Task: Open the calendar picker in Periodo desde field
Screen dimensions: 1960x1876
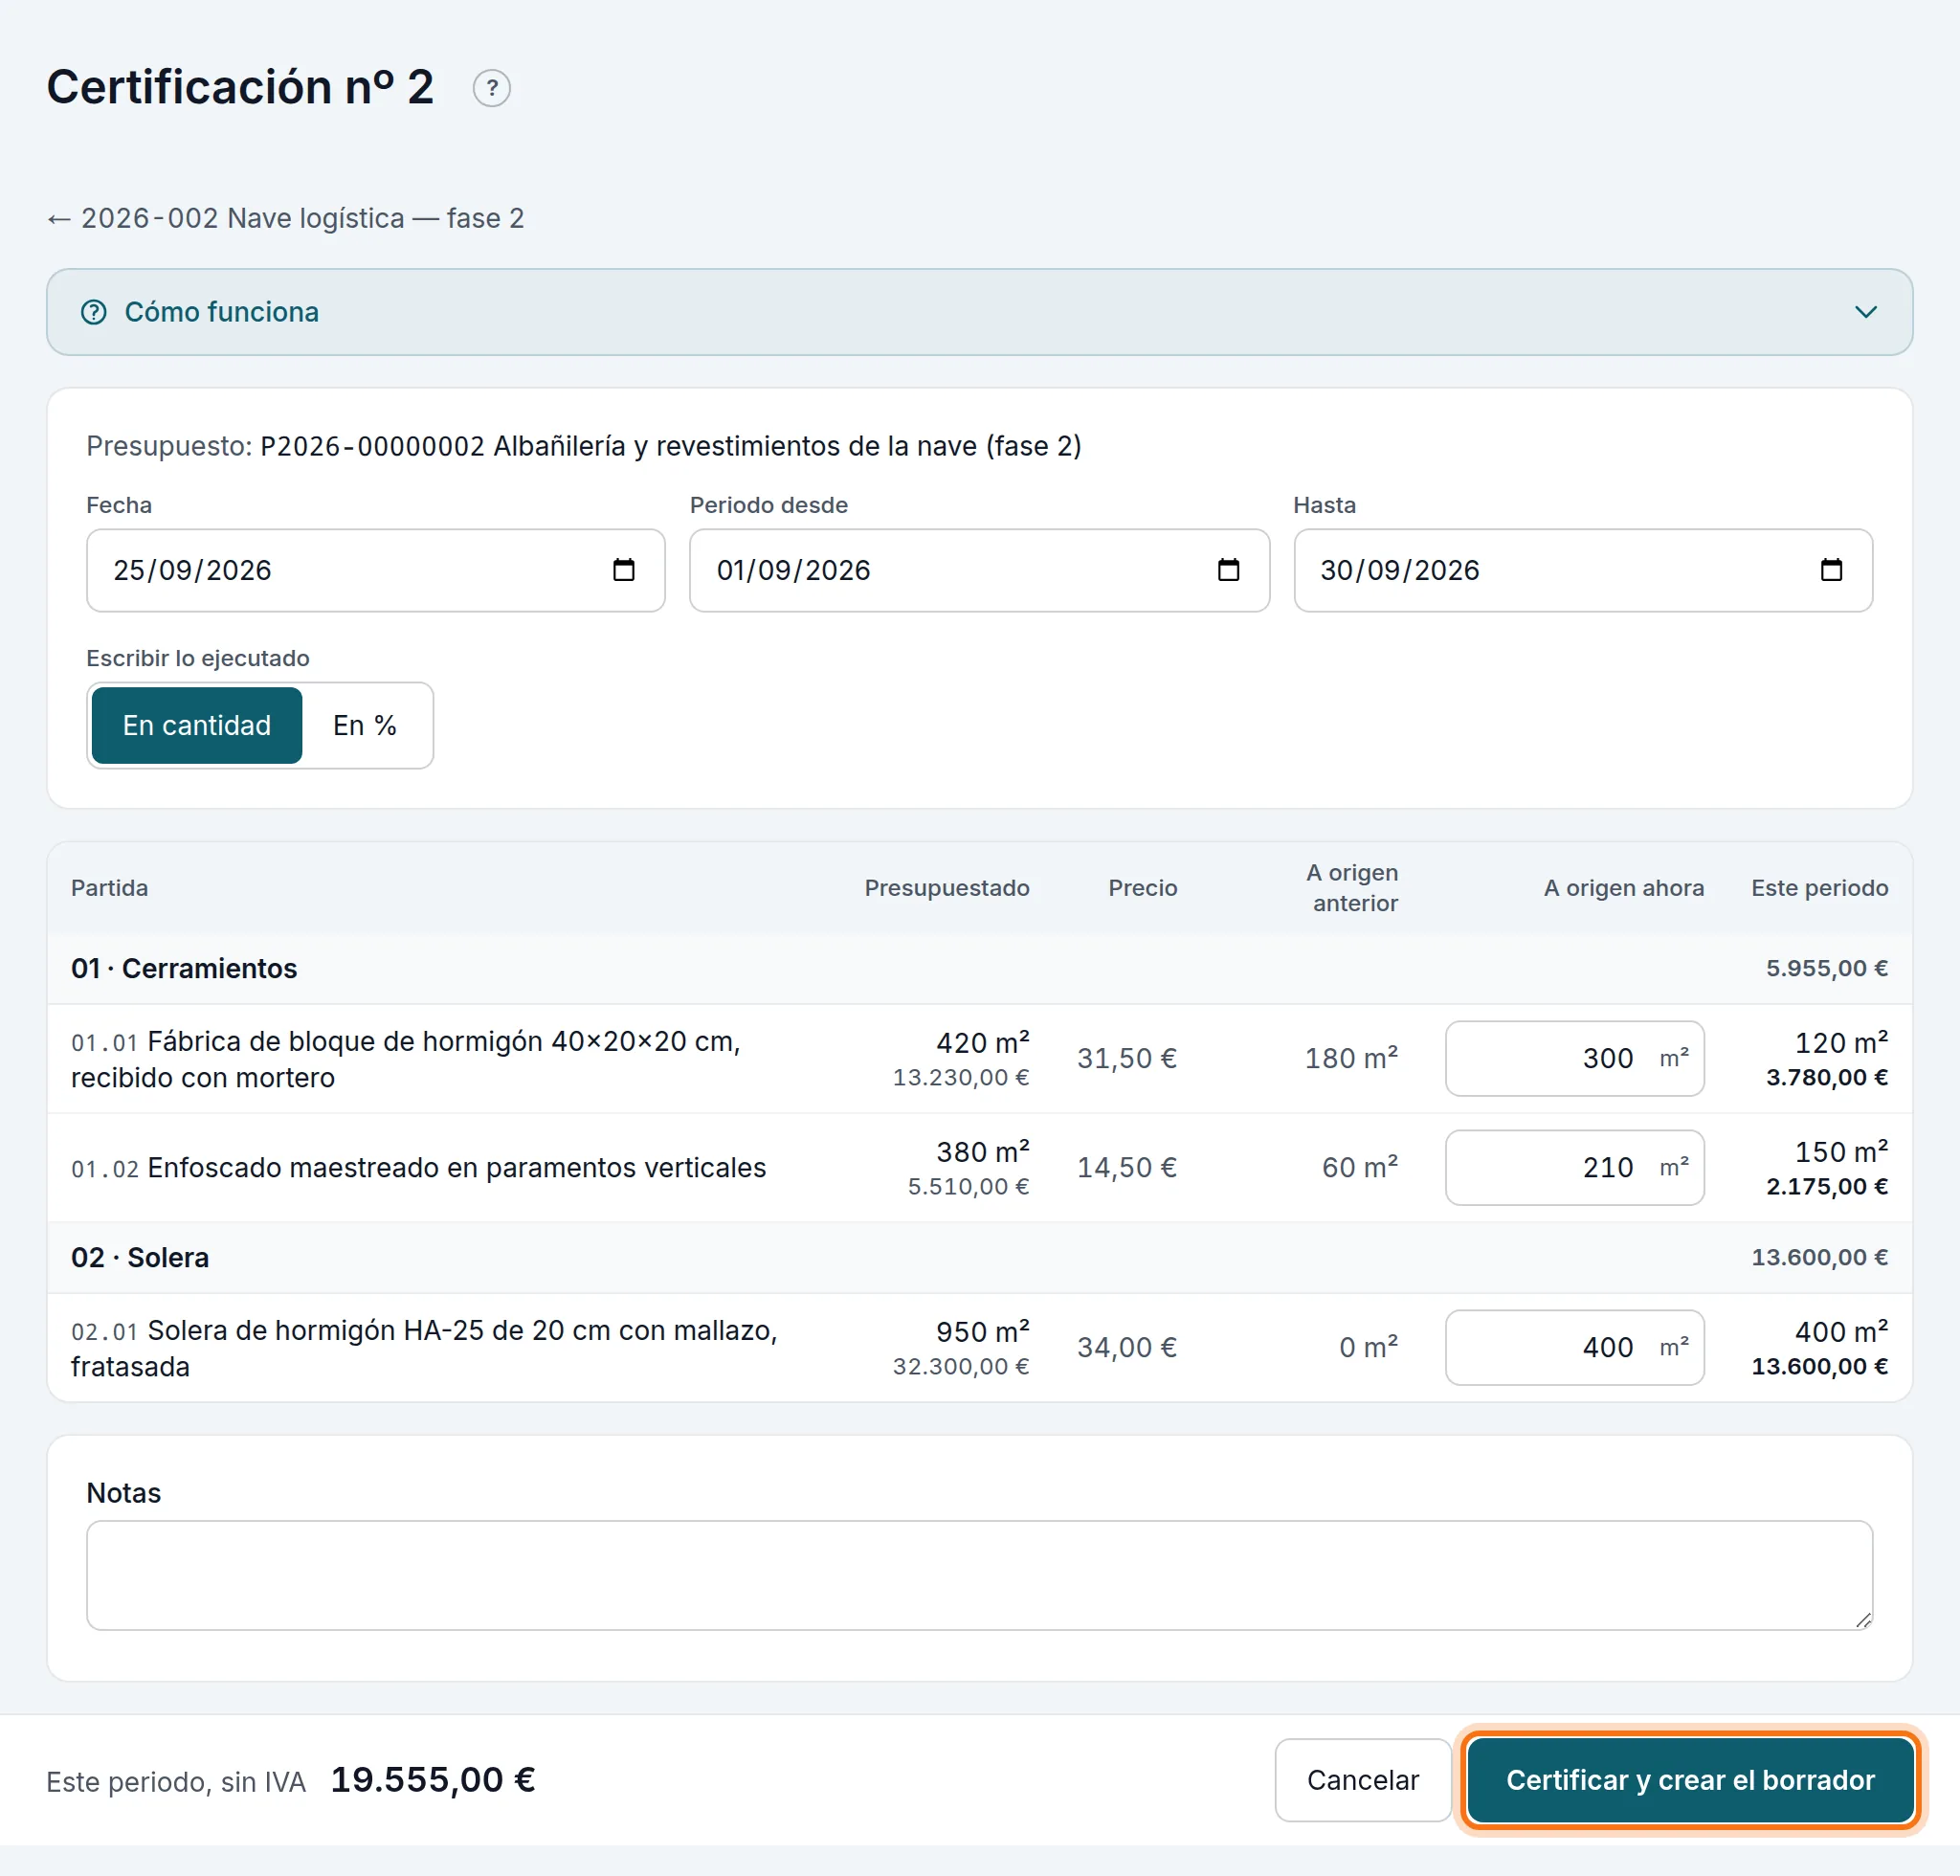Action: pos(1228,570)
